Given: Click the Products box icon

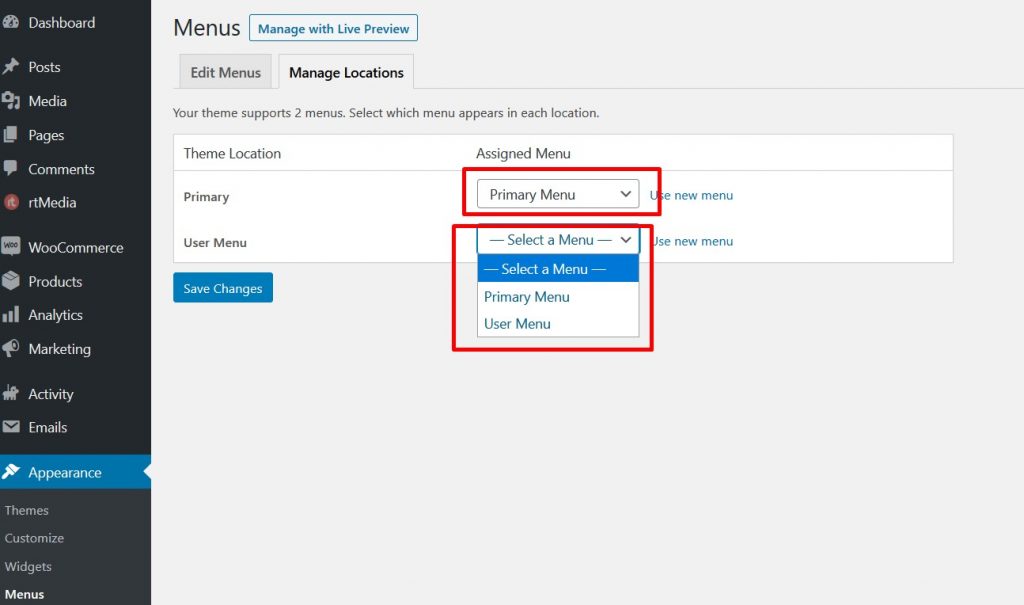Looking at the screenshot, I should tap(10, 281).
